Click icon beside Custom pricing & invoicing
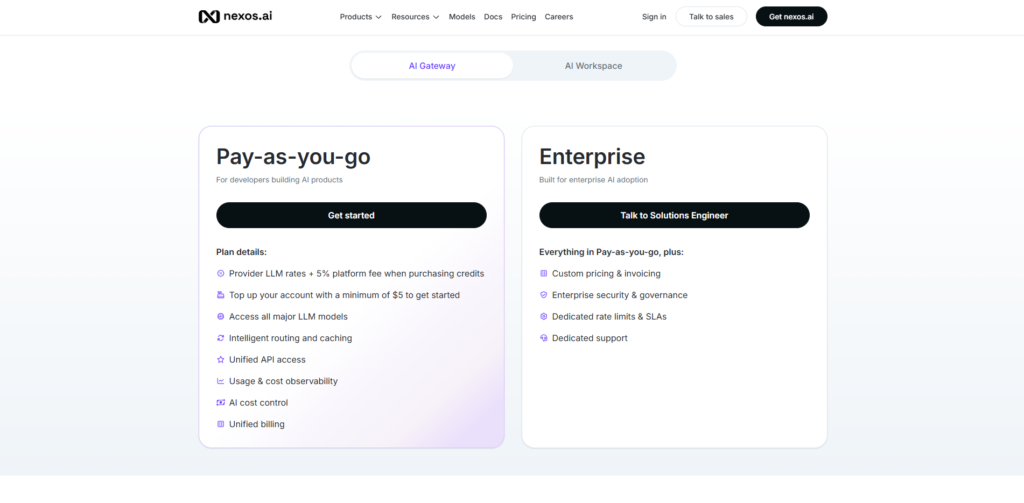The width and height of the screenshot is (1024, 503). 543,274
